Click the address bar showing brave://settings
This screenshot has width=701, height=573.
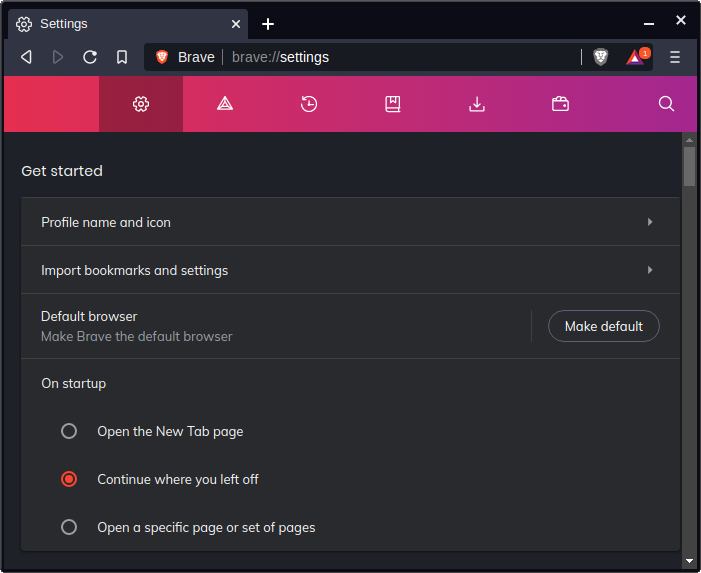coord(400,57)
